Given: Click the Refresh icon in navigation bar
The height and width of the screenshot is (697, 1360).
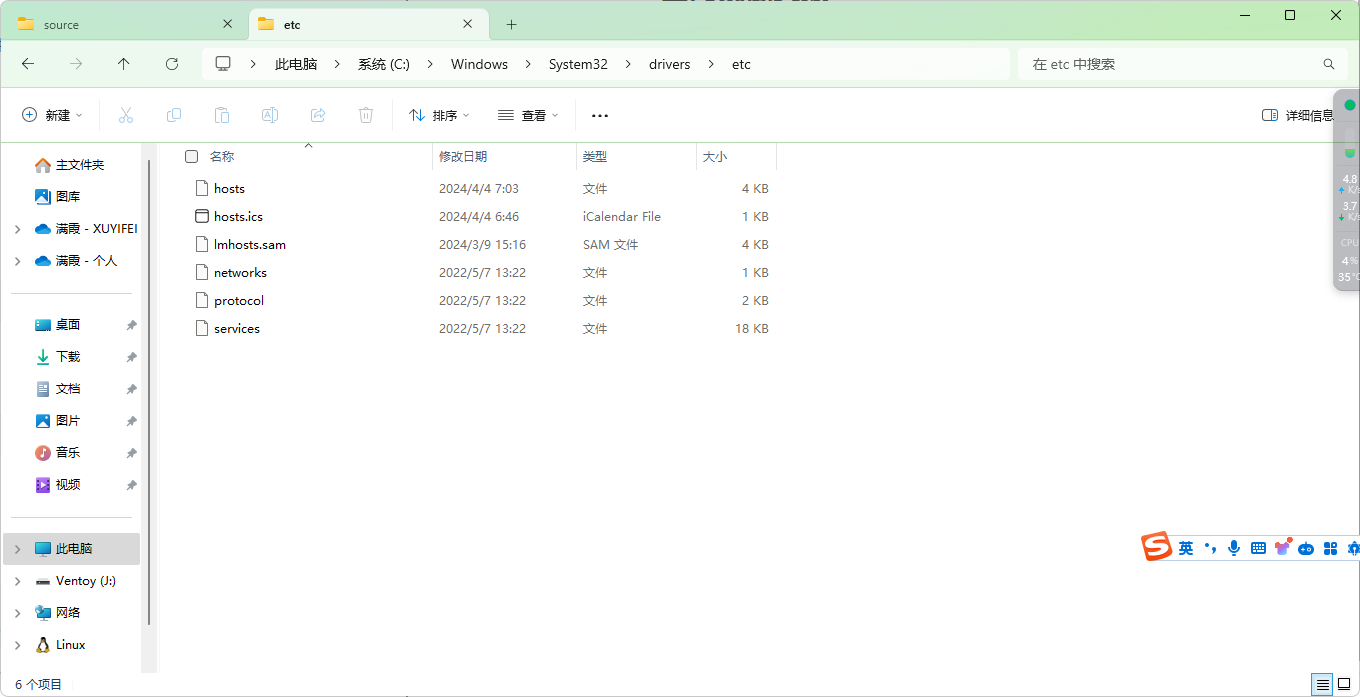Looking at the screenshot, I should click(172, 64).
